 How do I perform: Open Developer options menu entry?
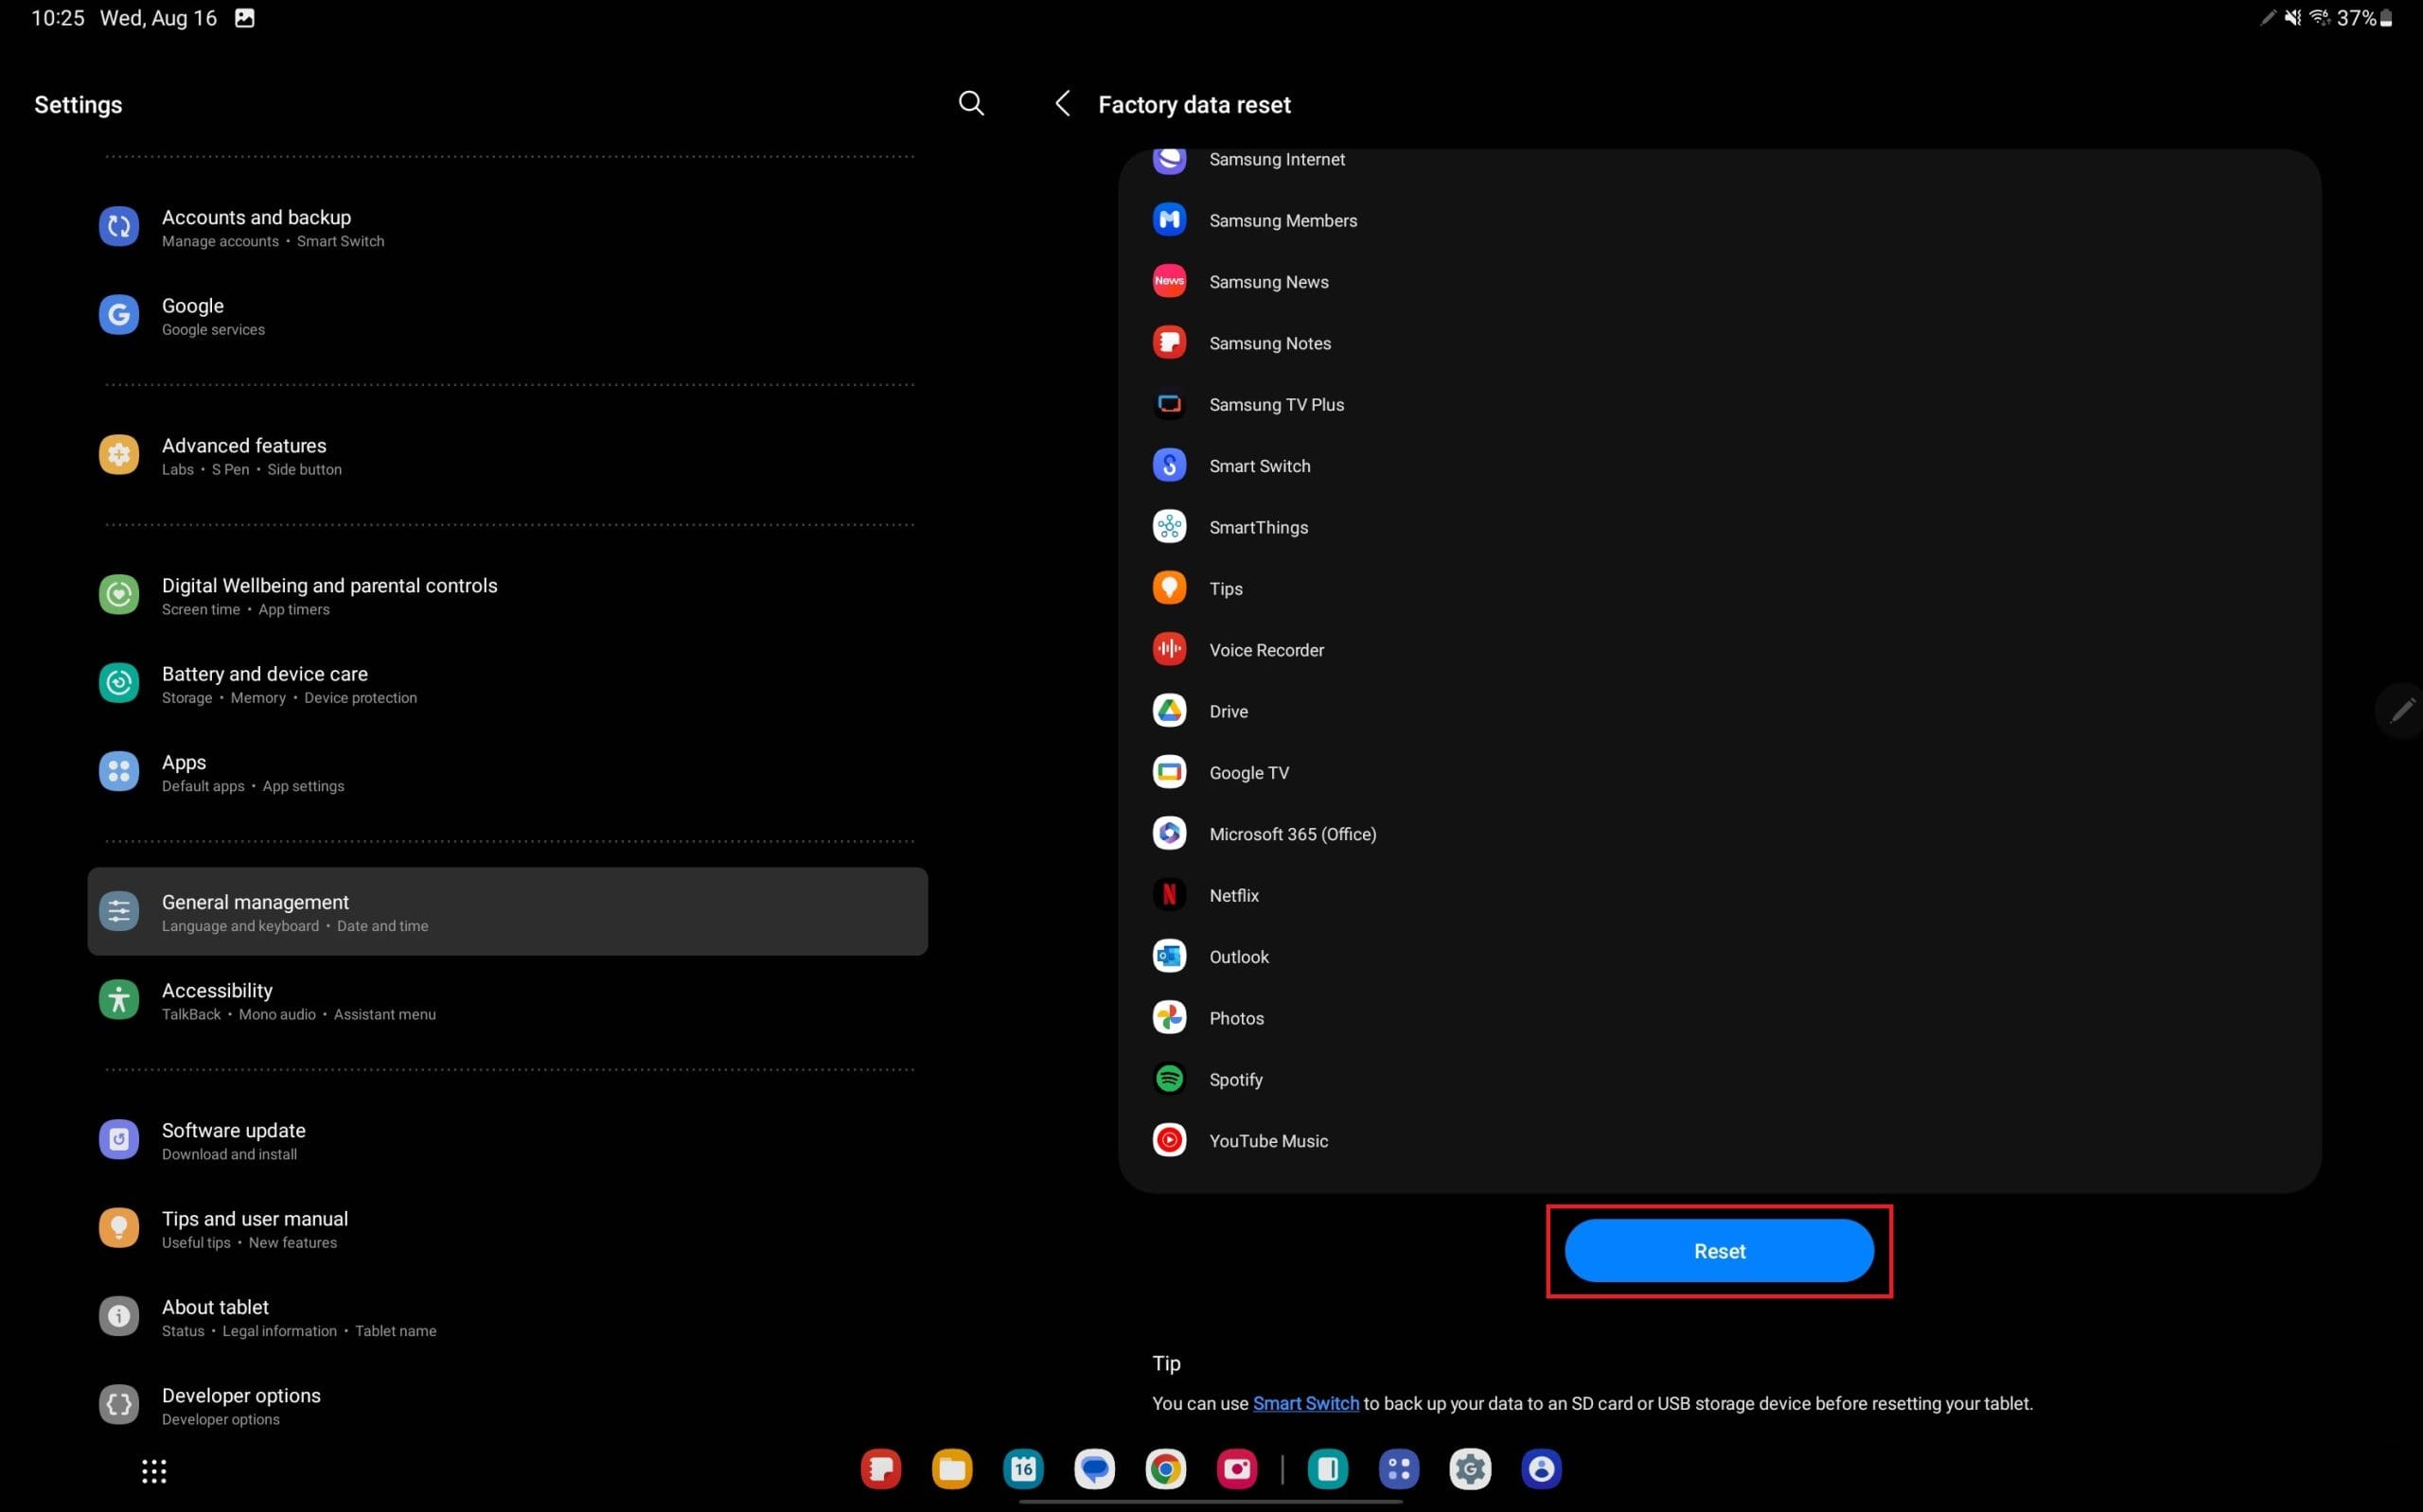point(507,1405)
